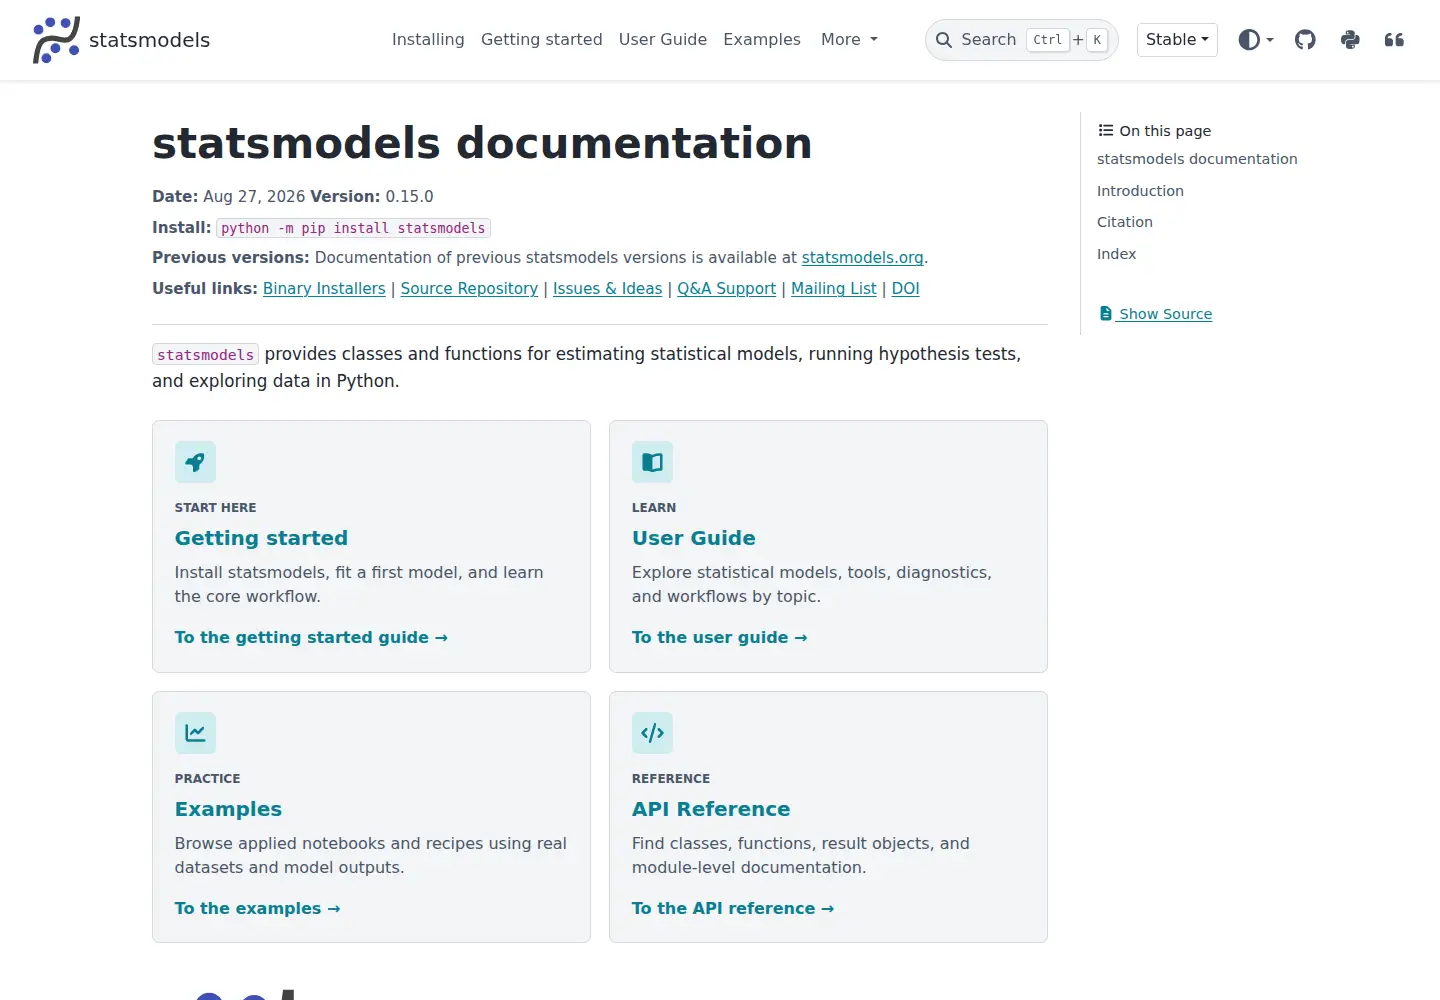This screenshot has height=1000, width=1440.
Task: Click 'statsmodels documentation' sidebar entry
Action: coord(1197,159)
